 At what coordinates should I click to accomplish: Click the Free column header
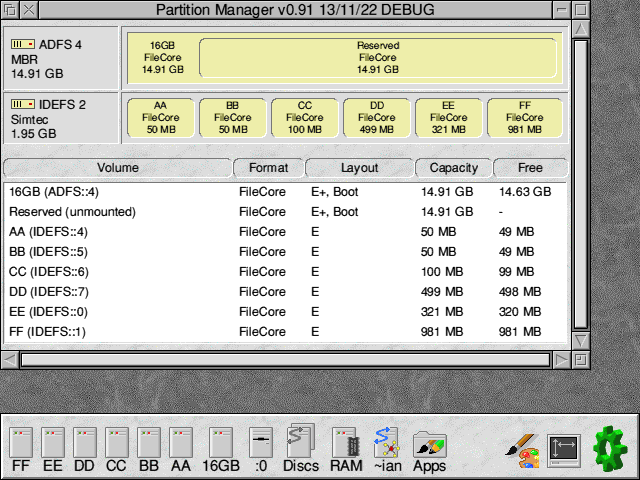point(530,168)
